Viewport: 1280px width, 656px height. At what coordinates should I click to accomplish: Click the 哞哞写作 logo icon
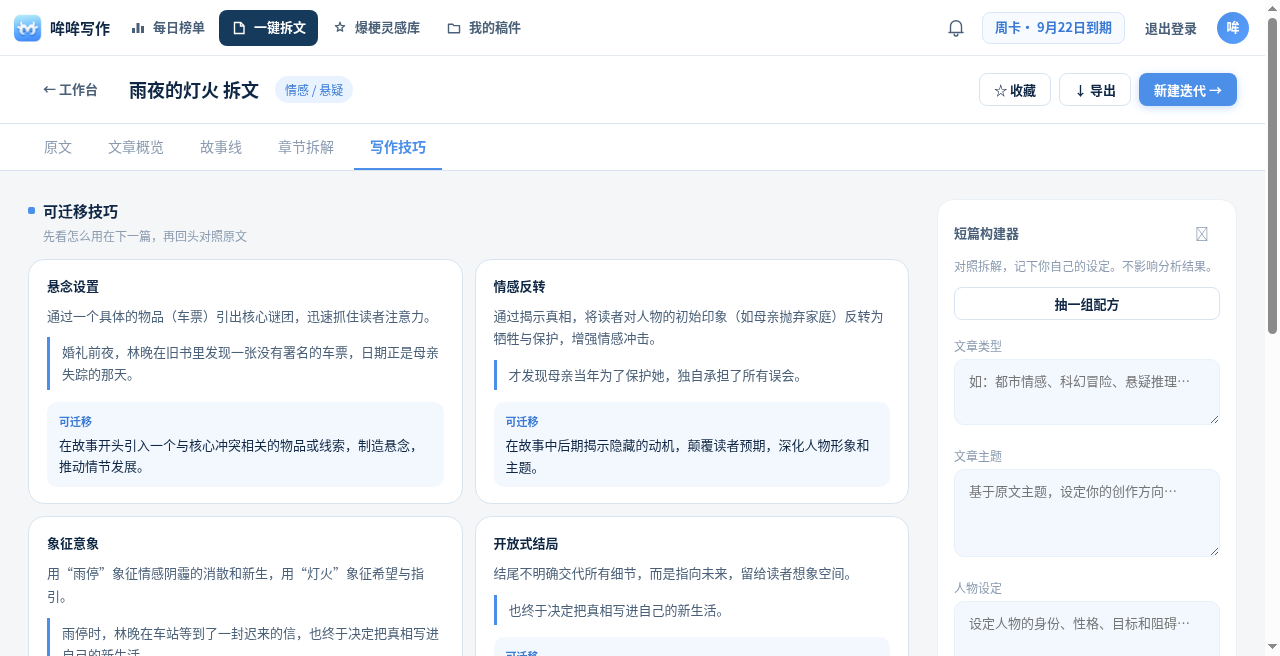28,28
